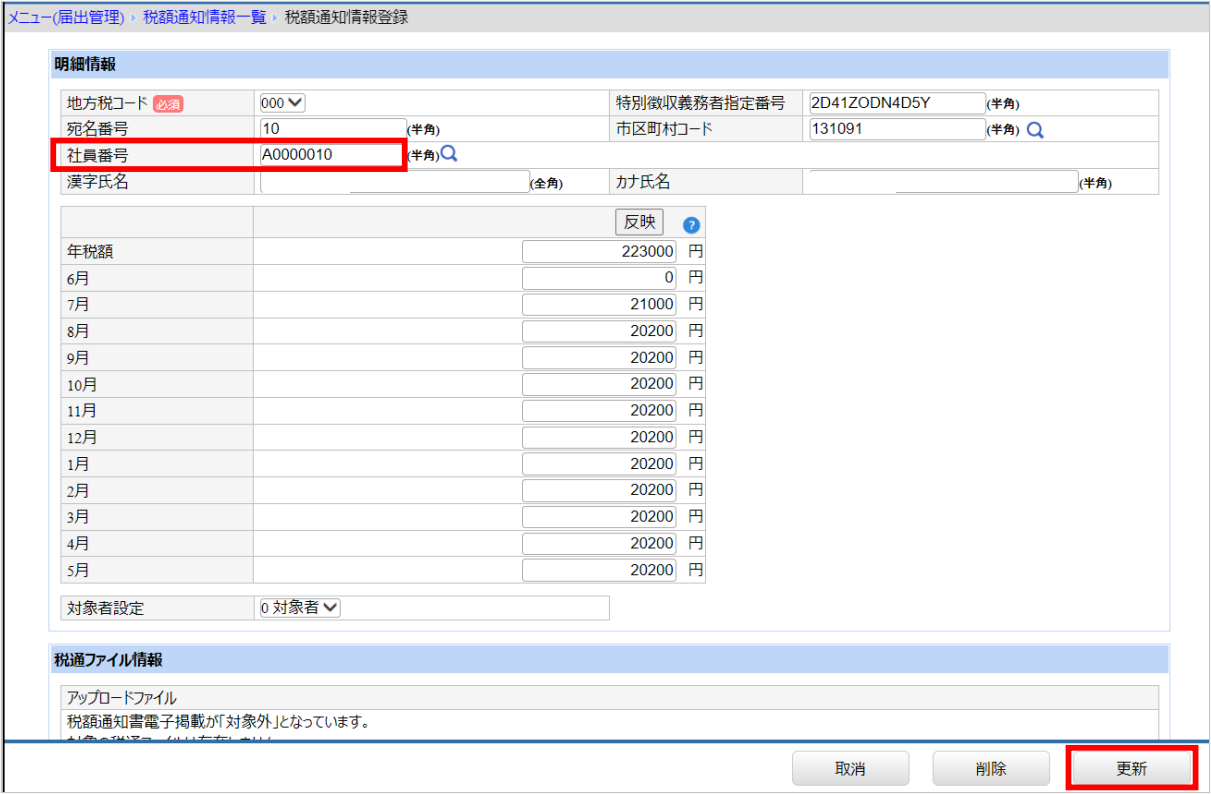Click the 反映 button

pos(639,222)
